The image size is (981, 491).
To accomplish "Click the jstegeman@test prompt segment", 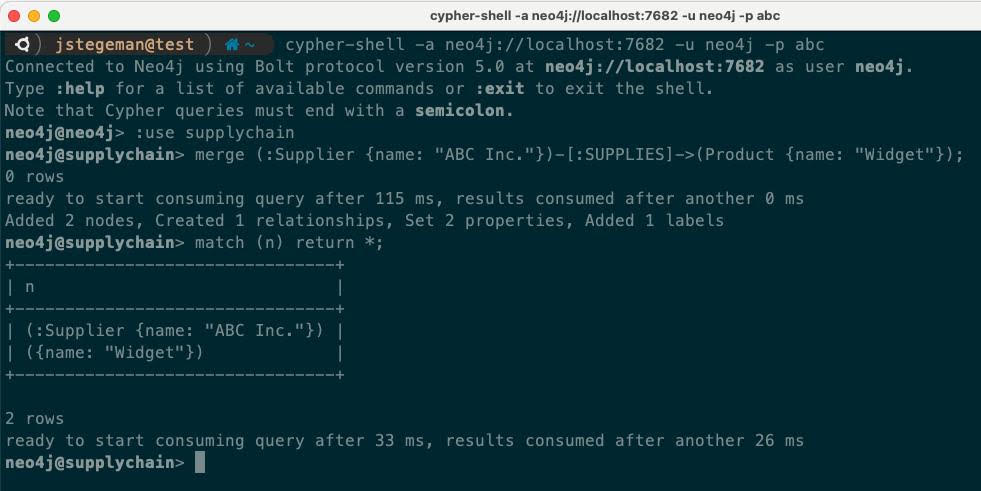I will [125, 44].
